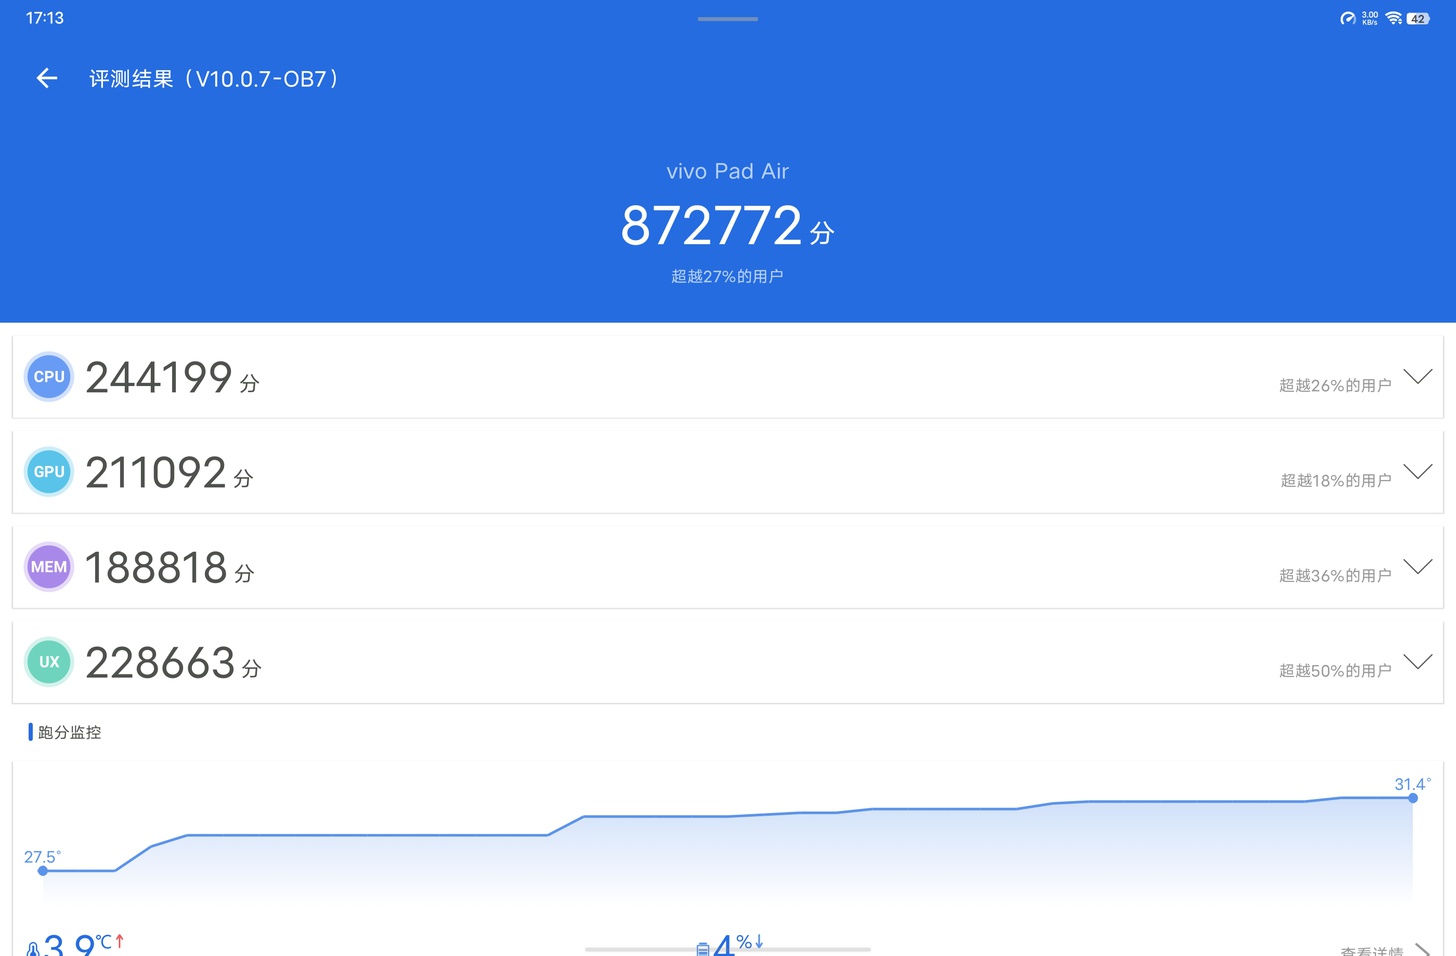Screen dimensions: 1456x956
Task: Click the 27.5° start point on chart
Action: (43, 871)
